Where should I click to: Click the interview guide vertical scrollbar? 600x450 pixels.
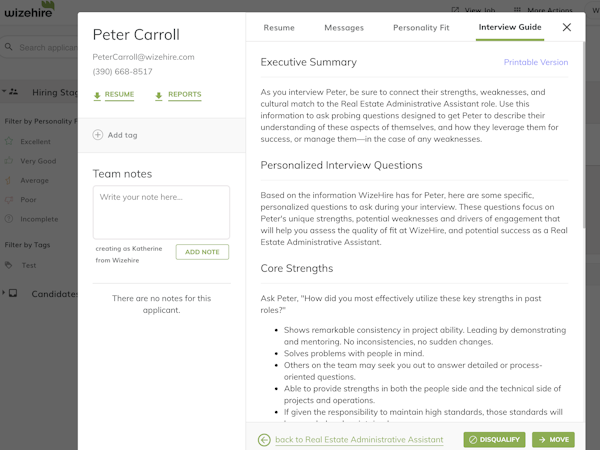(583, 135)
